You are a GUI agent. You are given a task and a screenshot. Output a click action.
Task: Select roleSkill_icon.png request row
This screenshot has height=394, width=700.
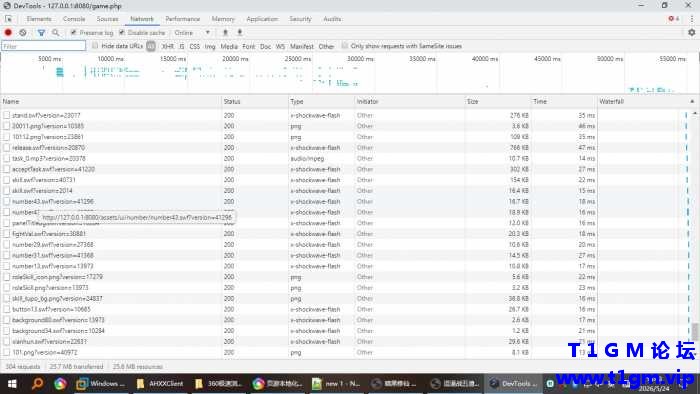pos(346,277)
